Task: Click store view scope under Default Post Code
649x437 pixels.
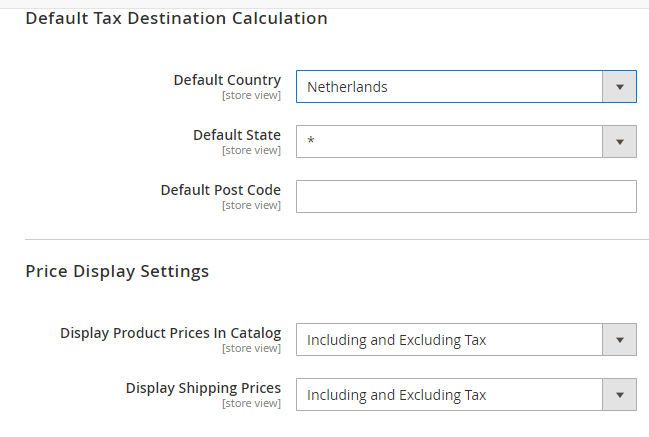Action: point(251,206)
